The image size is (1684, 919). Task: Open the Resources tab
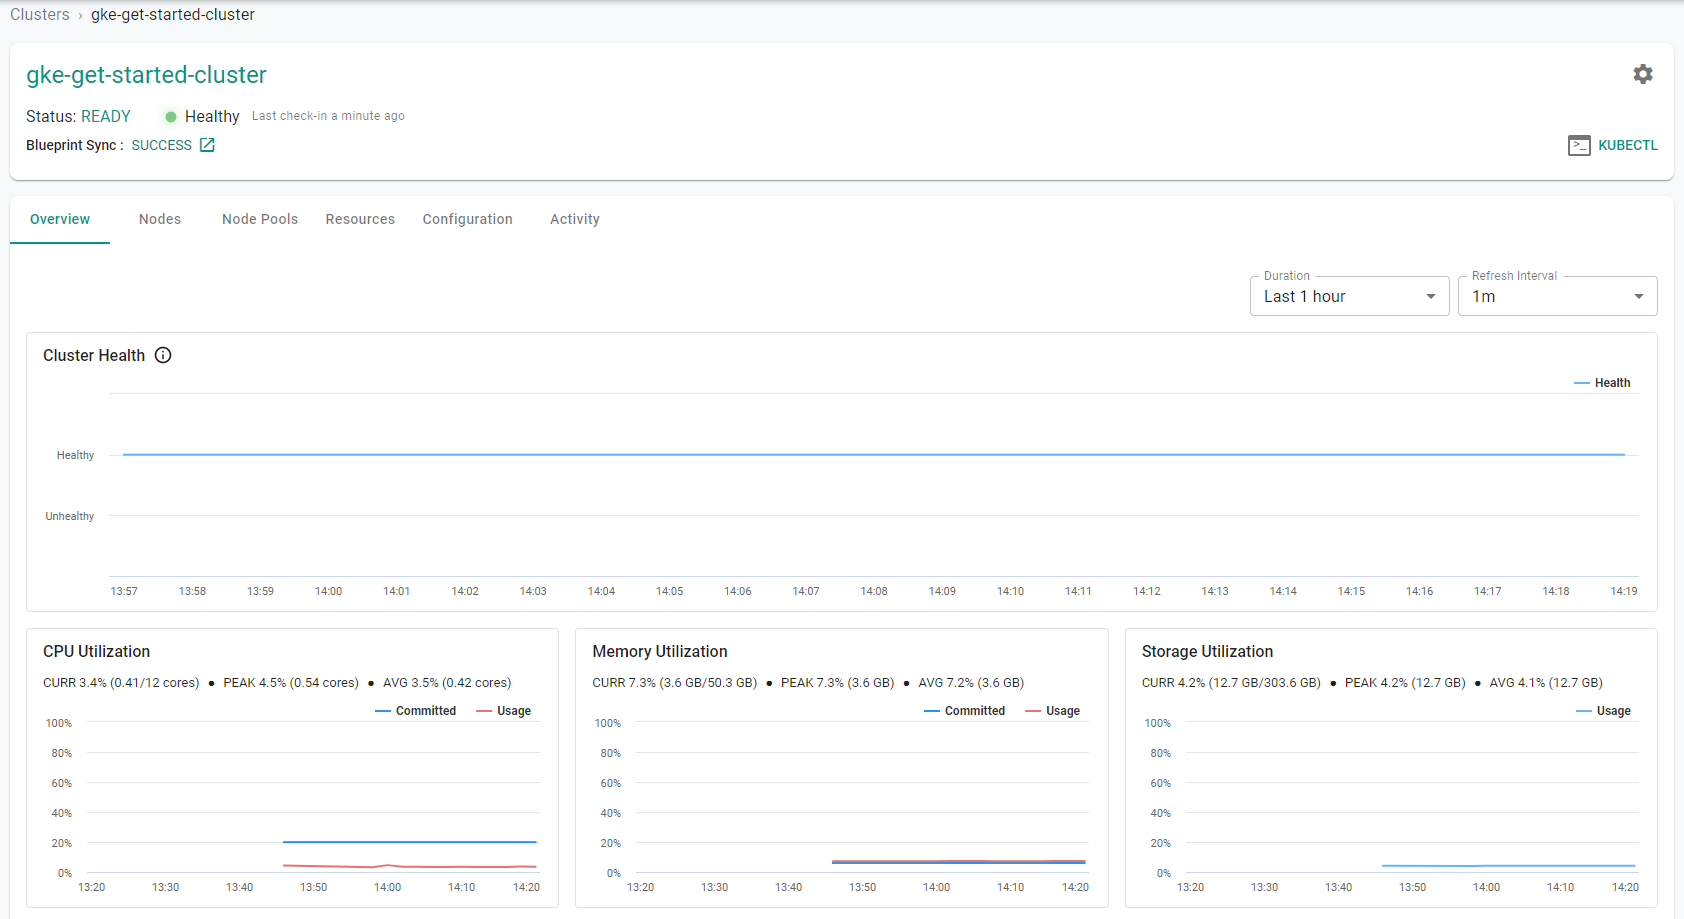[x=360, y=219]
